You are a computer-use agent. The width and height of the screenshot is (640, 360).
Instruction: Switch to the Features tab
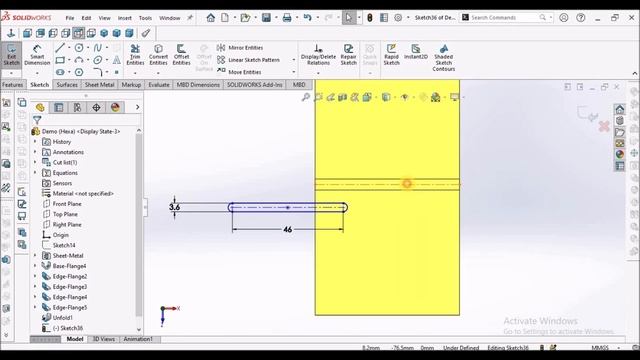click(x=12, y=85)
